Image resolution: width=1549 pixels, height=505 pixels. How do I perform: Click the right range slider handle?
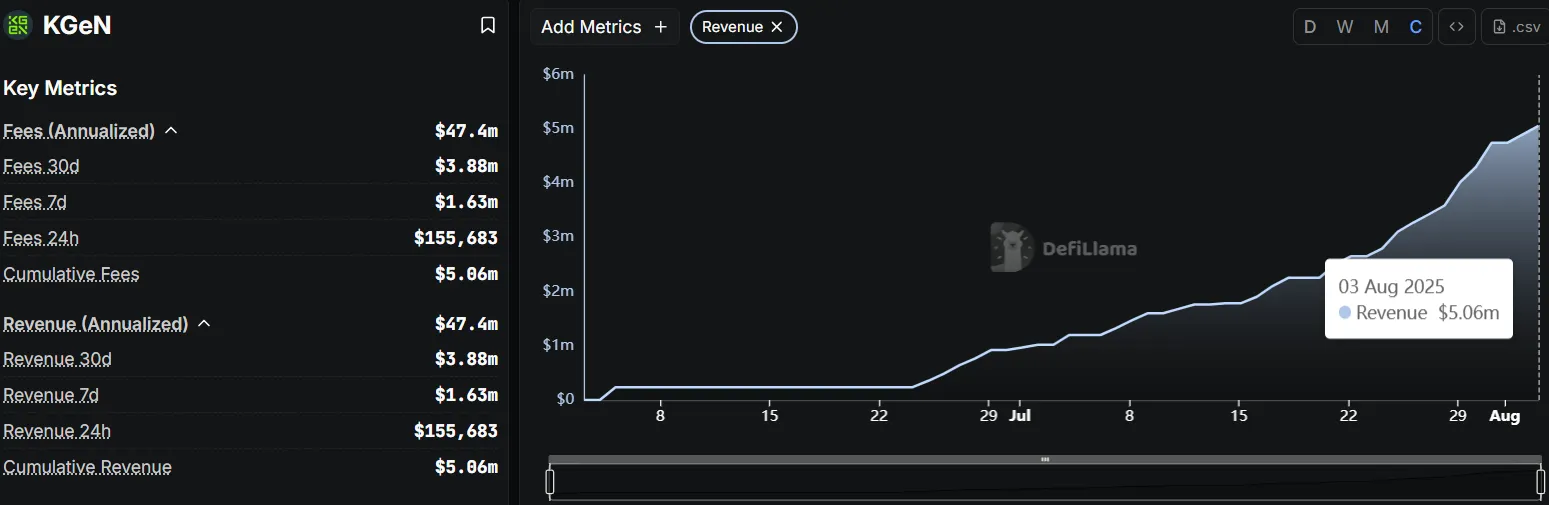coord(1540,482)
